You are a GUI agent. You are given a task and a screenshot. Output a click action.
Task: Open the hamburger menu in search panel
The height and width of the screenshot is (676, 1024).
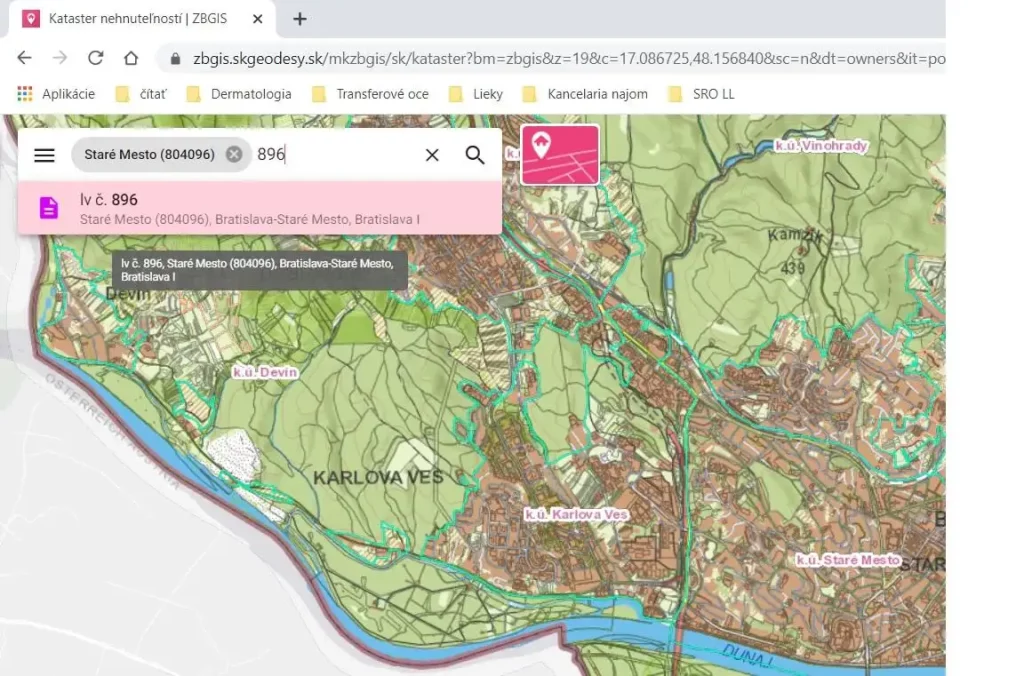44,155
